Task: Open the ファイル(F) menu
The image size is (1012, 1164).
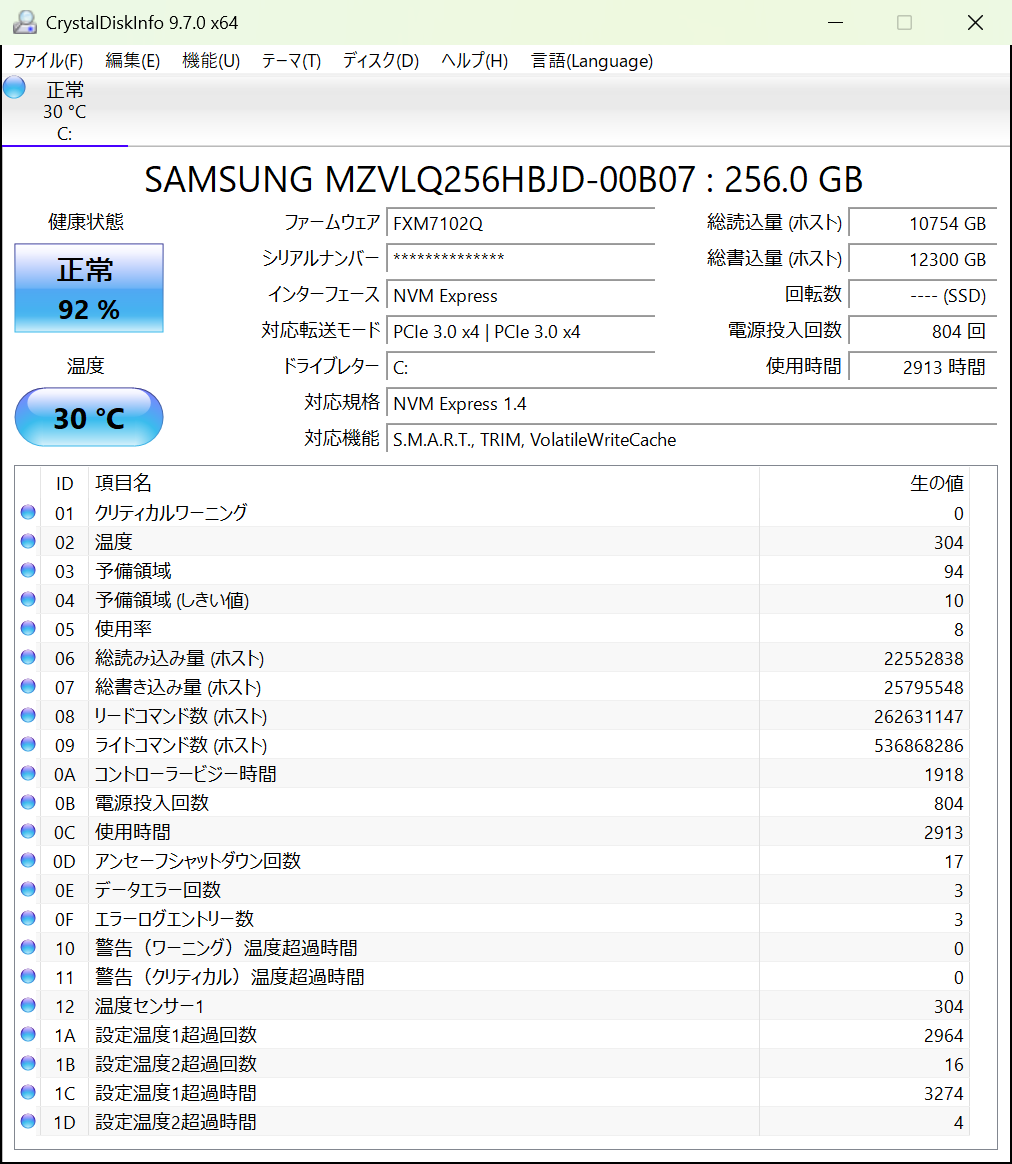Action: coord(48,61)
